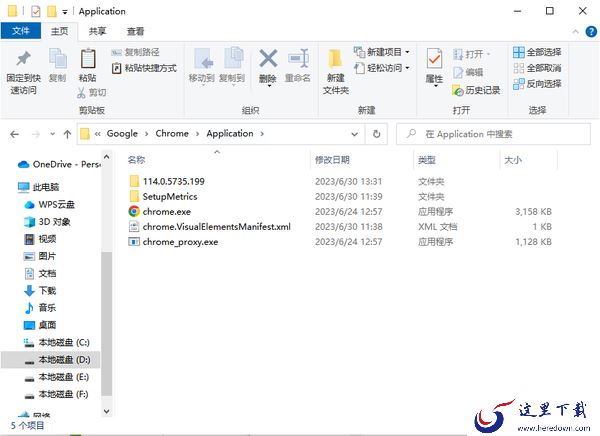Click the 粘贴 paste clipboard icon
This screenshot has width=600, height=436.
tap(88, 59)
